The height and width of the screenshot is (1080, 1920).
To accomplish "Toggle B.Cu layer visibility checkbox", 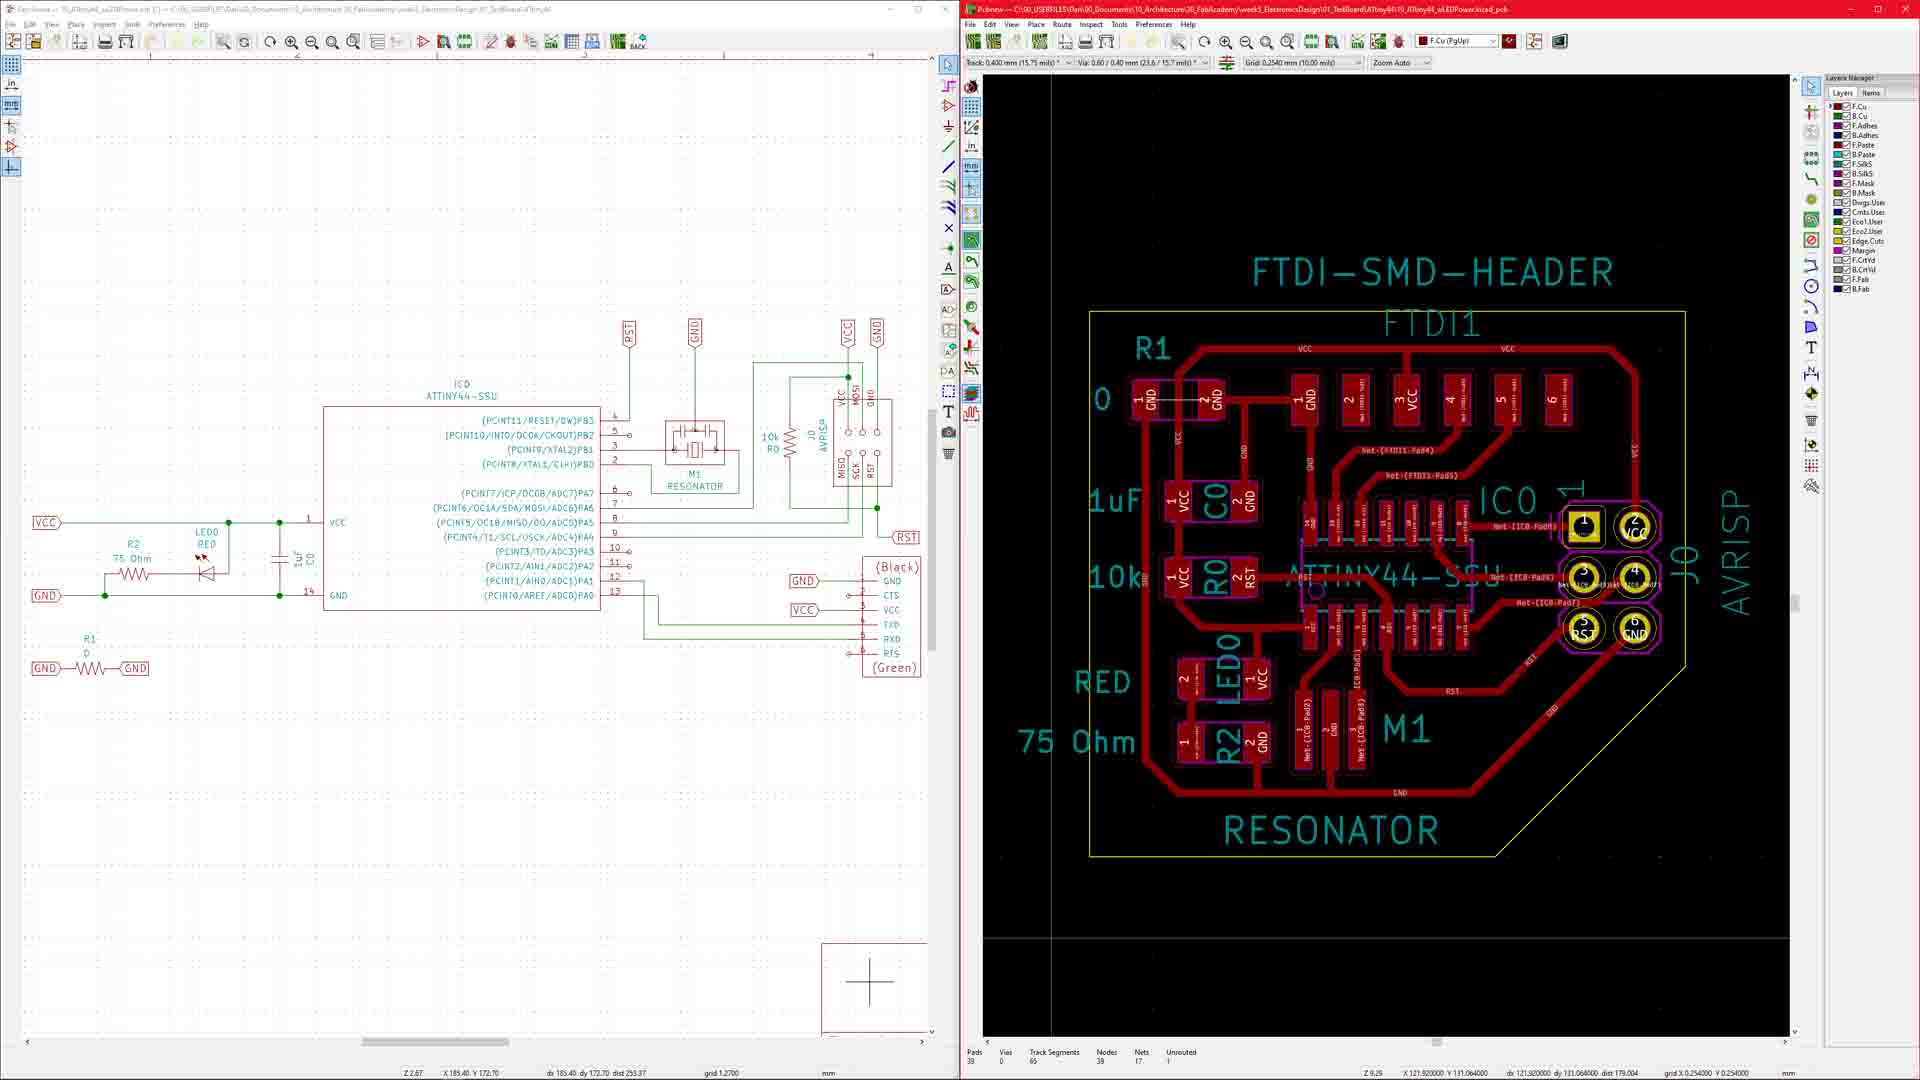I will (x=1847, y=116).
